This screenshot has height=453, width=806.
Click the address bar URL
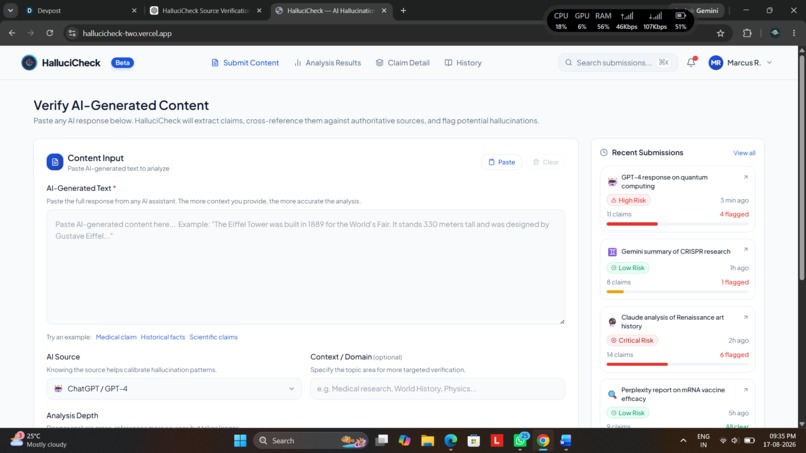pyautogui.click(x=127, y=33)
